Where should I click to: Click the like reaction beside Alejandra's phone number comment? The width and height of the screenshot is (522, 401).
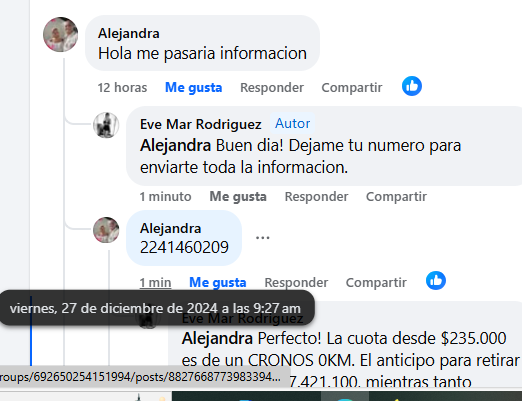436,281
